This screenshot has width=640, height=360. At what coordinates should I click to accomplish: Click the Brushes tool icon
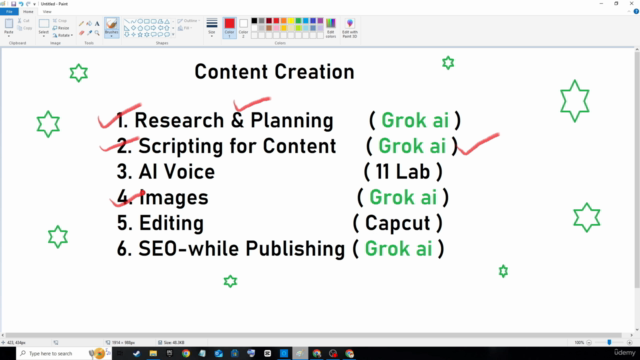(x=111, y=24)
